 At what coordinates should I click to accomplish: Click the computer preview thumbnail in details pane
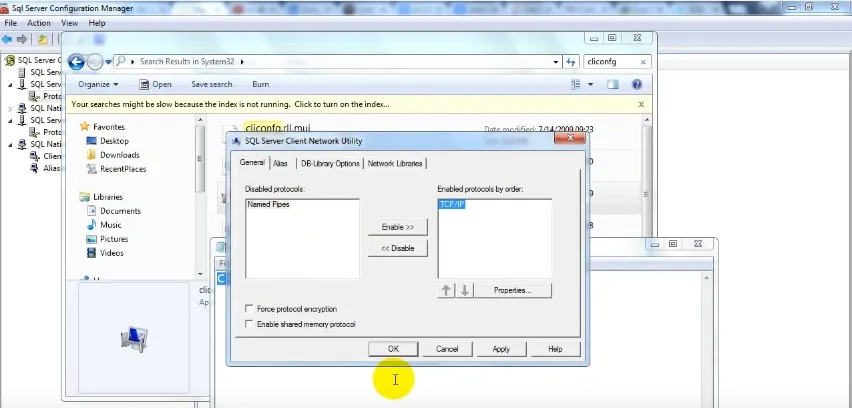point(134,338)
